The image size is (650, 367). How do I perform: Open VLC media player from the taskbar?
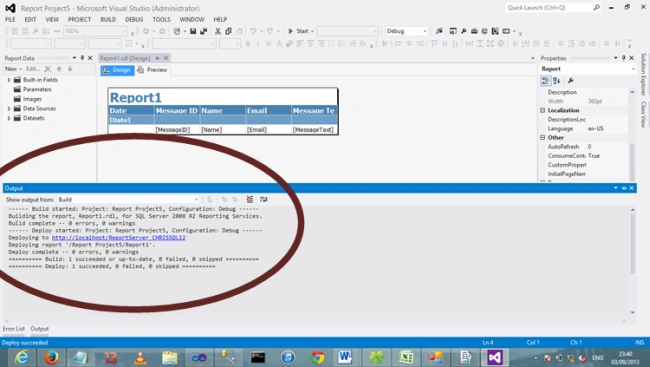point(140,357)
